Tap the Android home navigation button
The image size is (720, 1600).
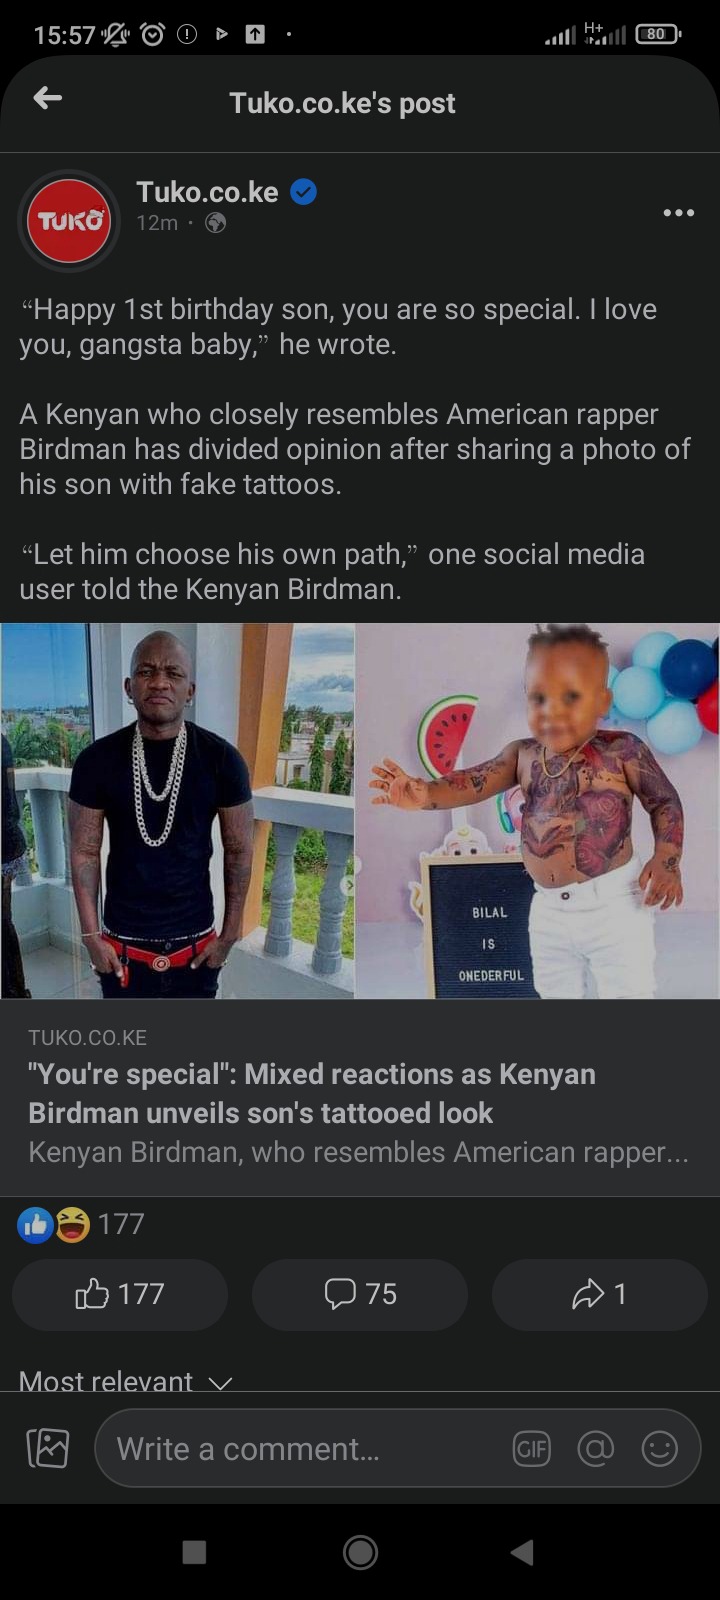coord(360,1552)
